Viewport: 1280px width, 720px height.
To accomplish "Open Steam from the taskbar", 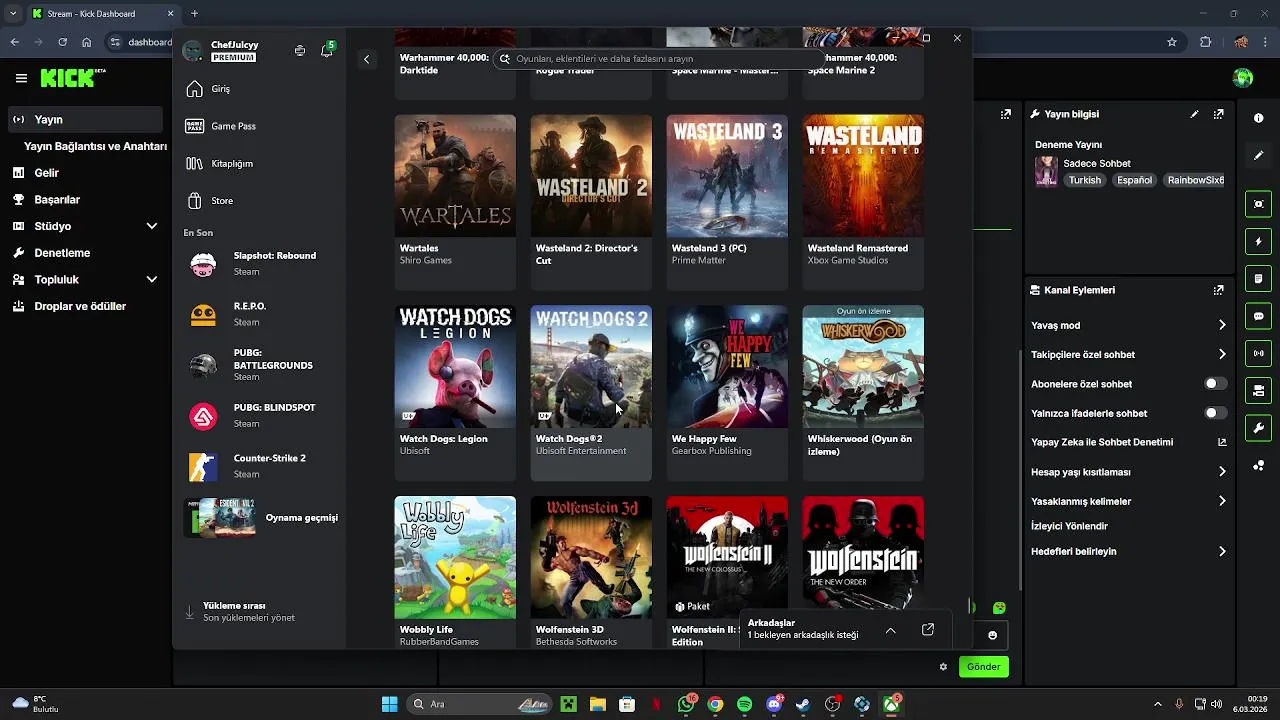I will [803, 705].
